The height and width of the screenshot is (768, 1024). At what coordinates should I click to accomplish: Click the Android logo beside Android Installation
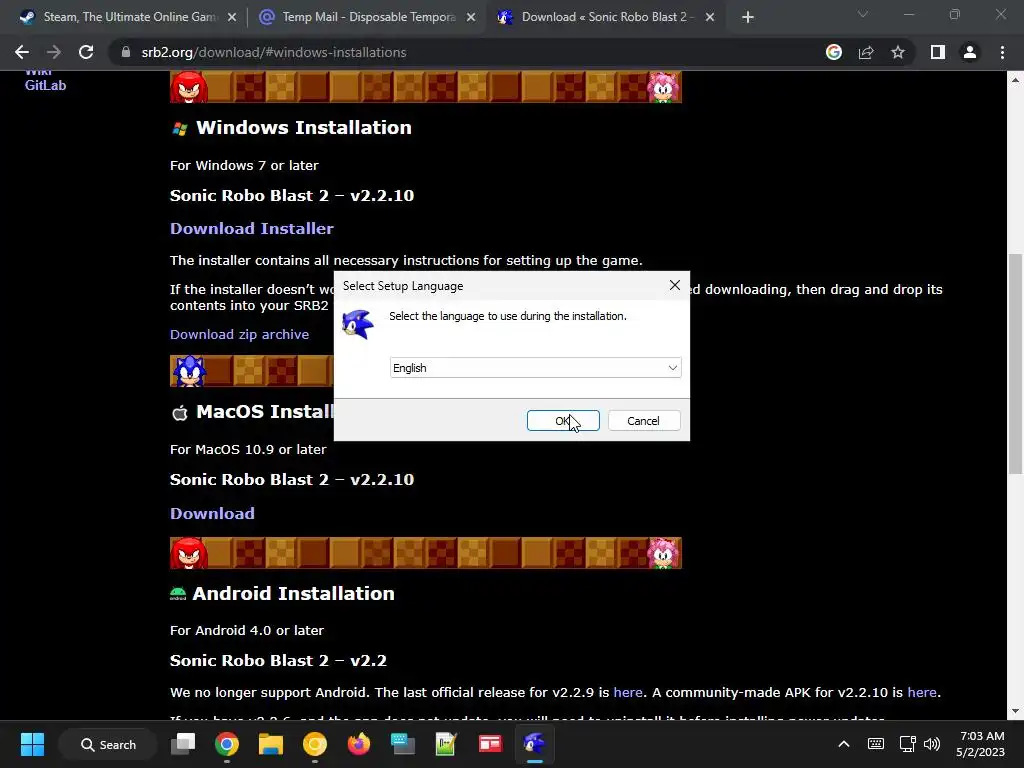[178, 594]
